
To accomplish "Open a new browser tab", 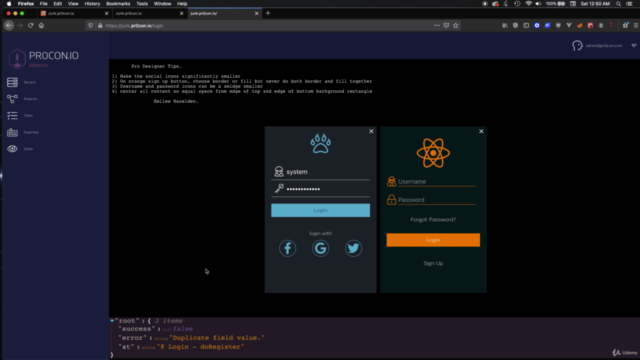I will tap(268, 13).
